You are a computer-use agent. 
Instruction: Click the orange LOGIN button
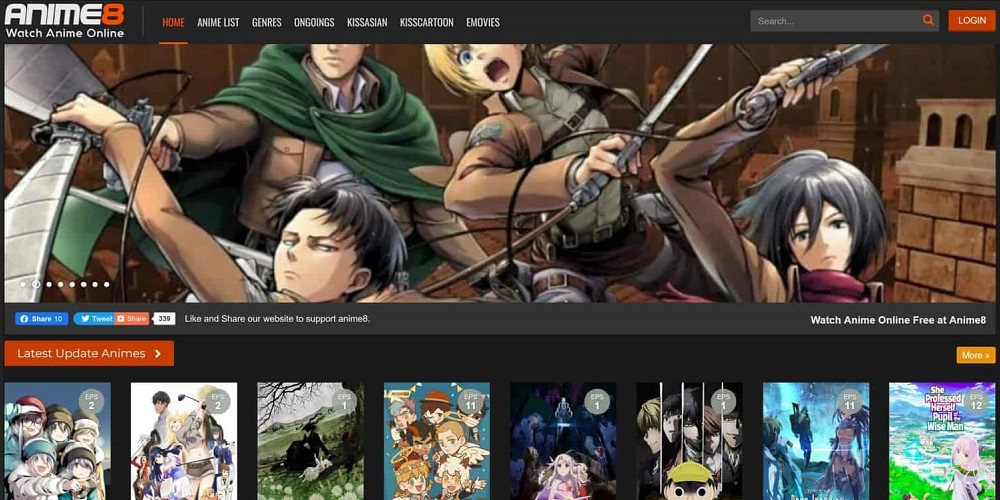pos(971,20)
